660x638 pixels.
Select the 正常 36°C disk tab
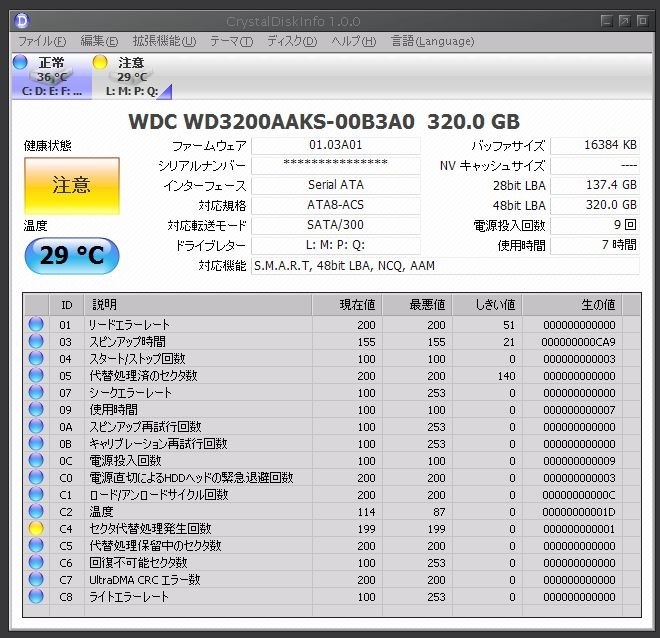coord(52,76)
